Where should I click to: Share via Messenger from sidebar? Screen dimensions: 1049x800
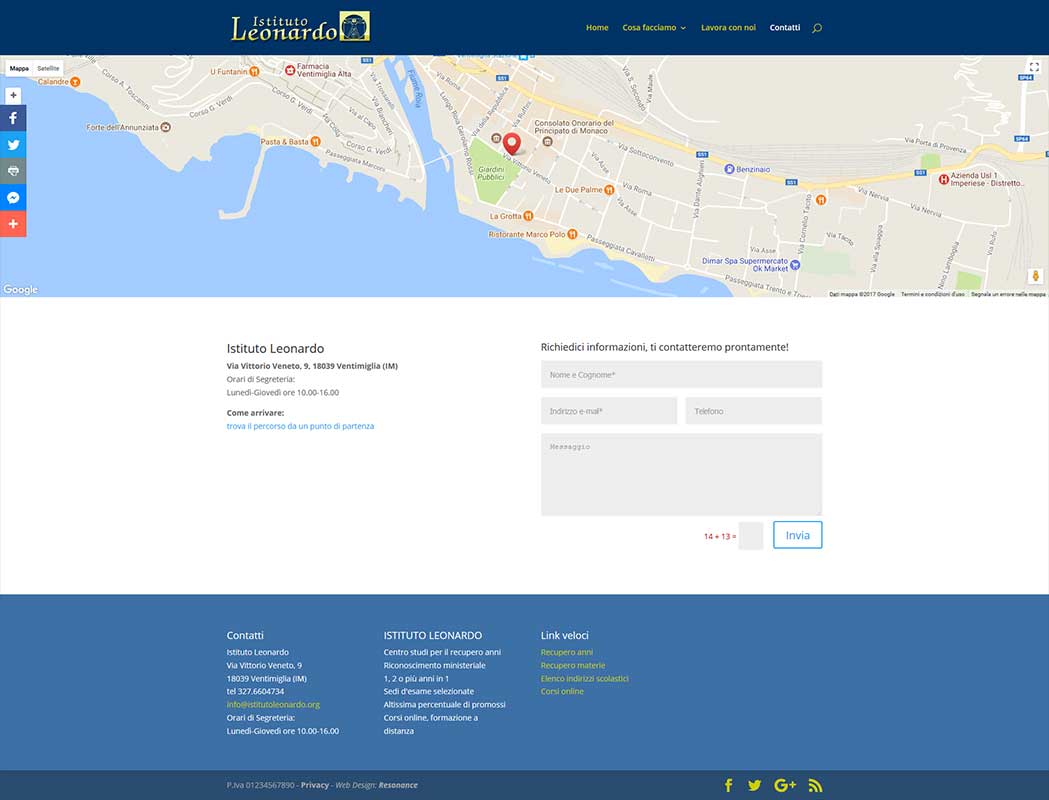tap(13, 197)
